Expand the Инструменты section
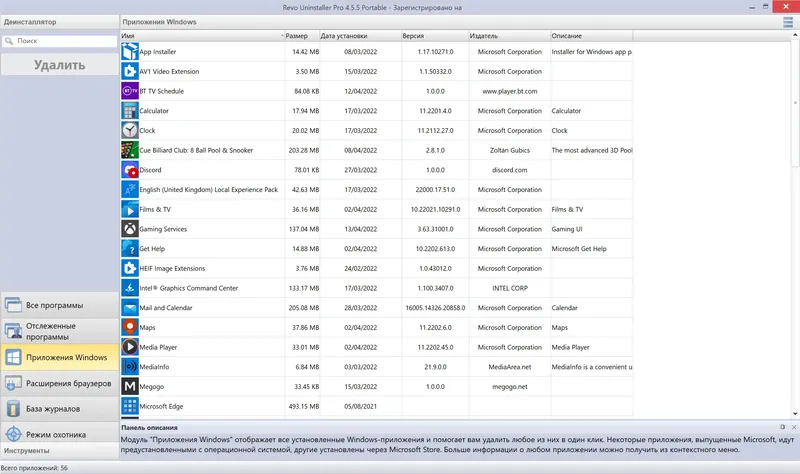This screenshot has width=800, height=474. point(60,451)
